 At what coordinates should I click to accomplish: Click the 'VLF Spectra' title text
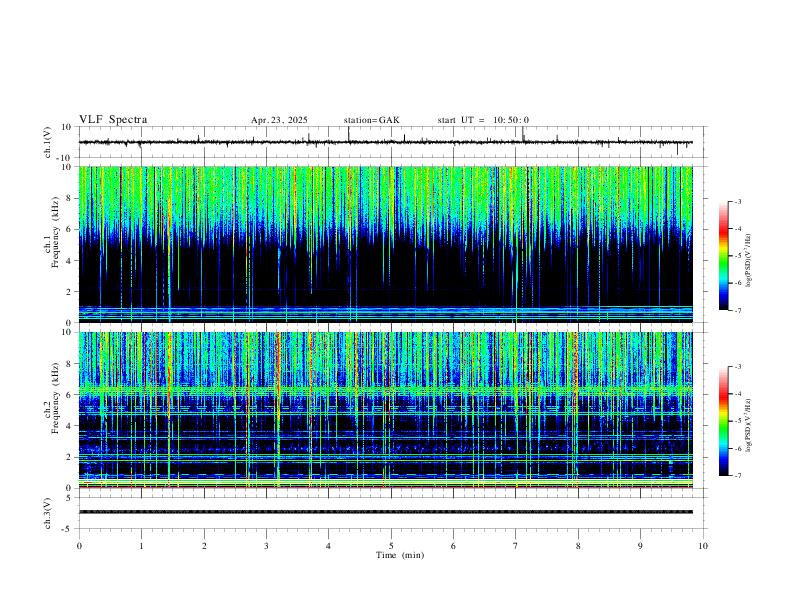click(113, 120)
